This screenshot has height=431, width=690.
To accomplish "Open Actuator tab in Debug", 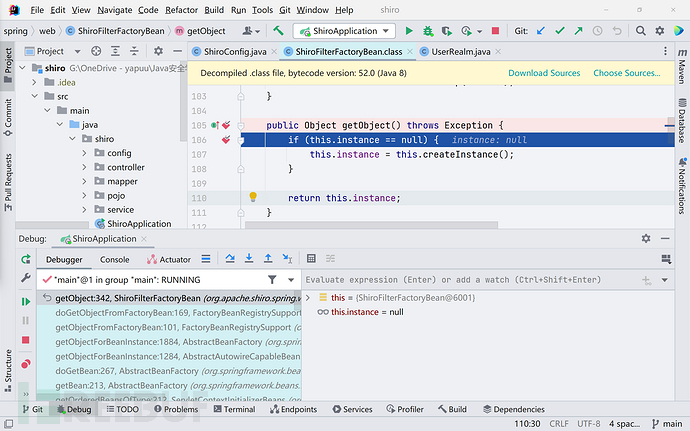I will pos(169,259).
